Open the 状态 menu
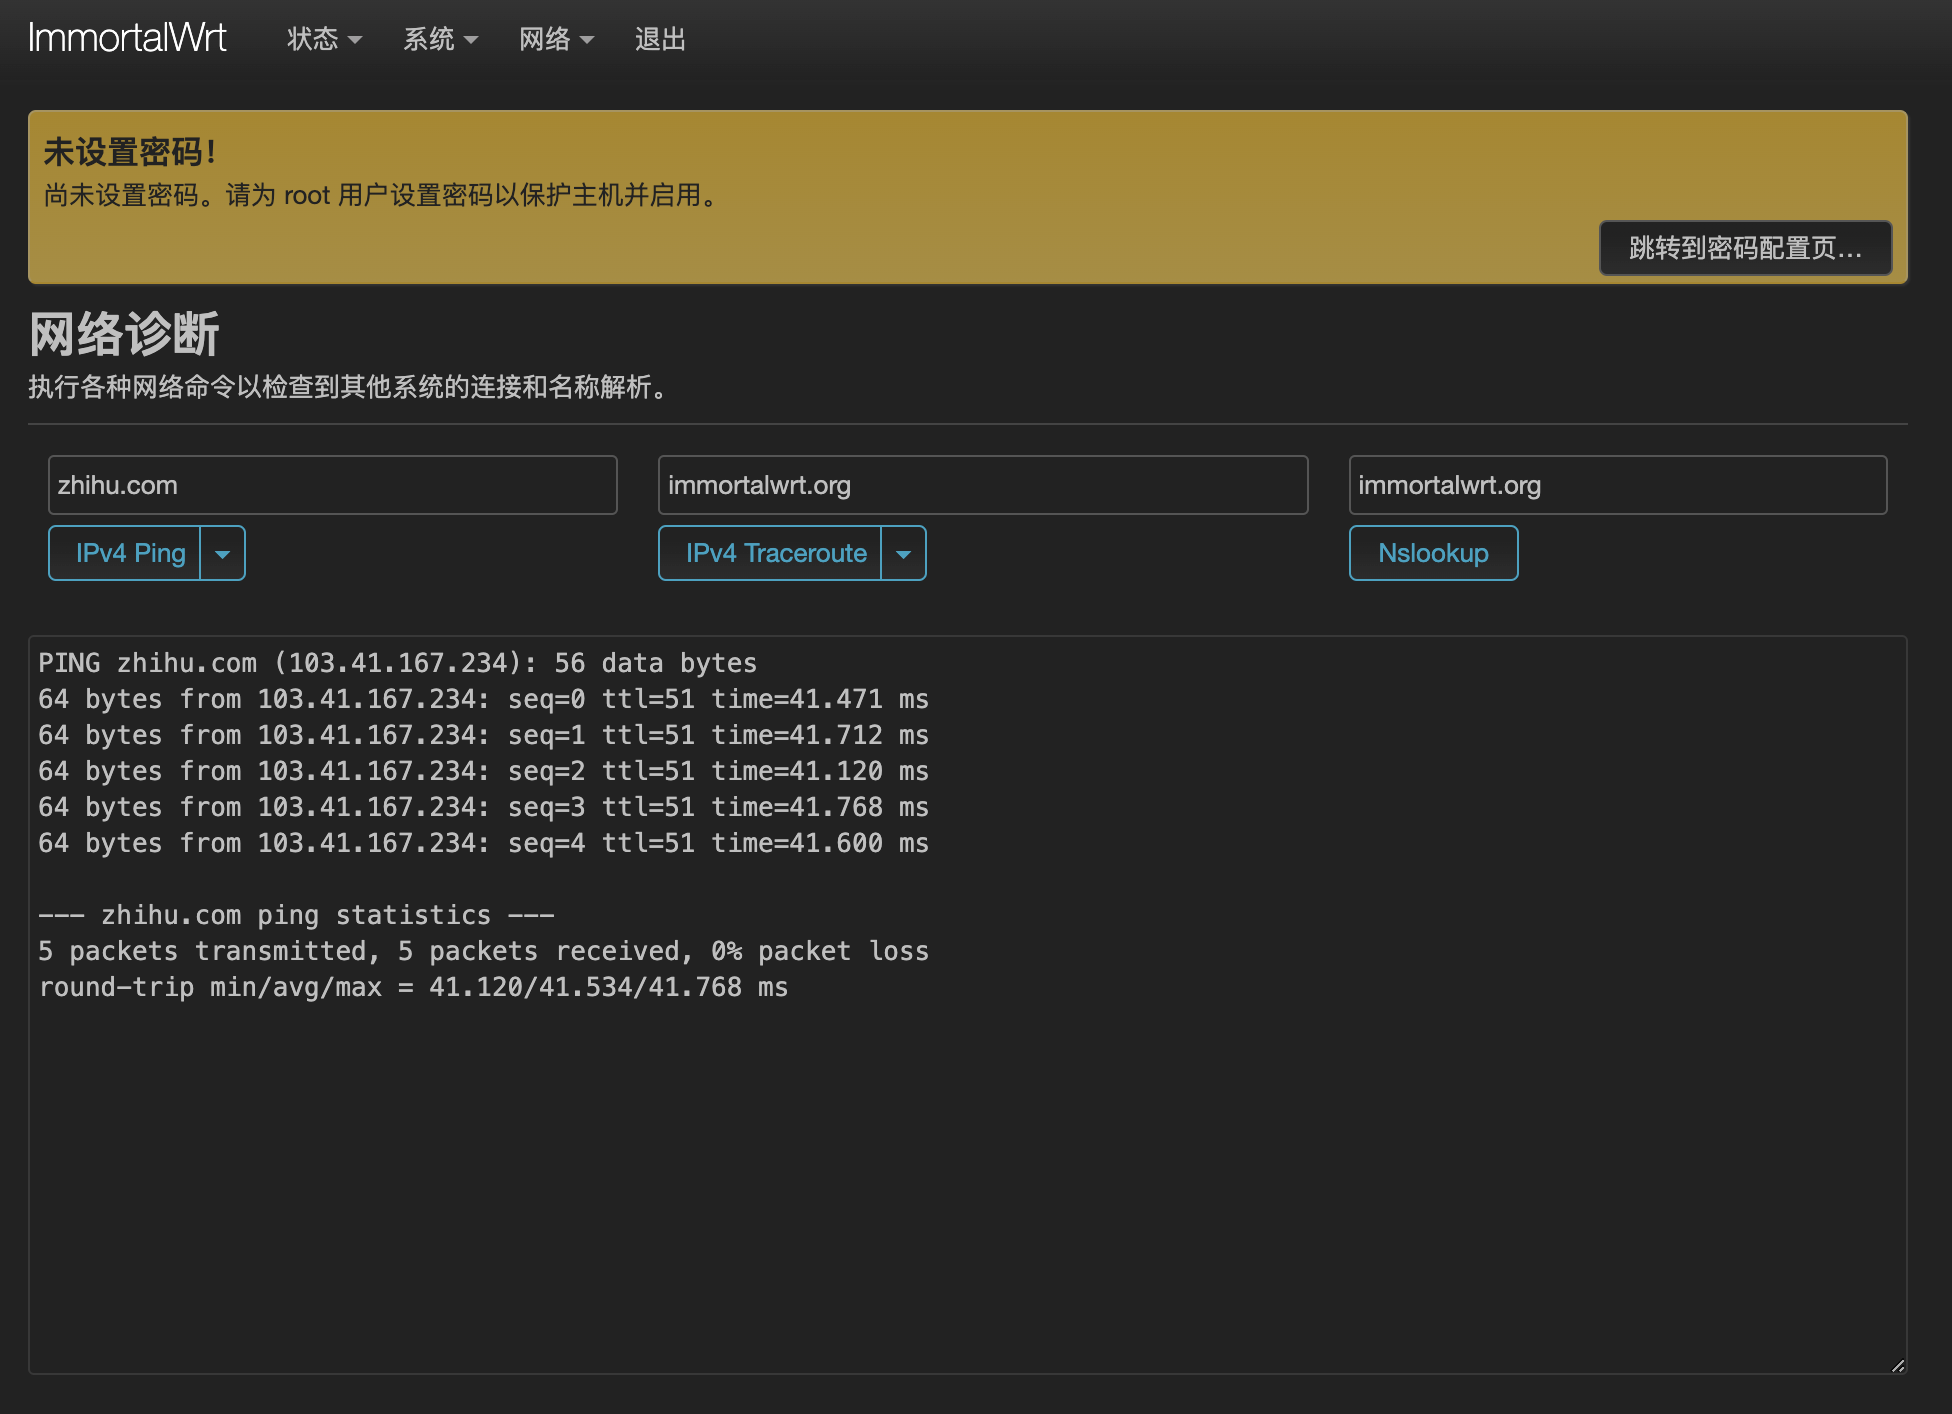The image size is (1952, 1414). tap(324, 39)
